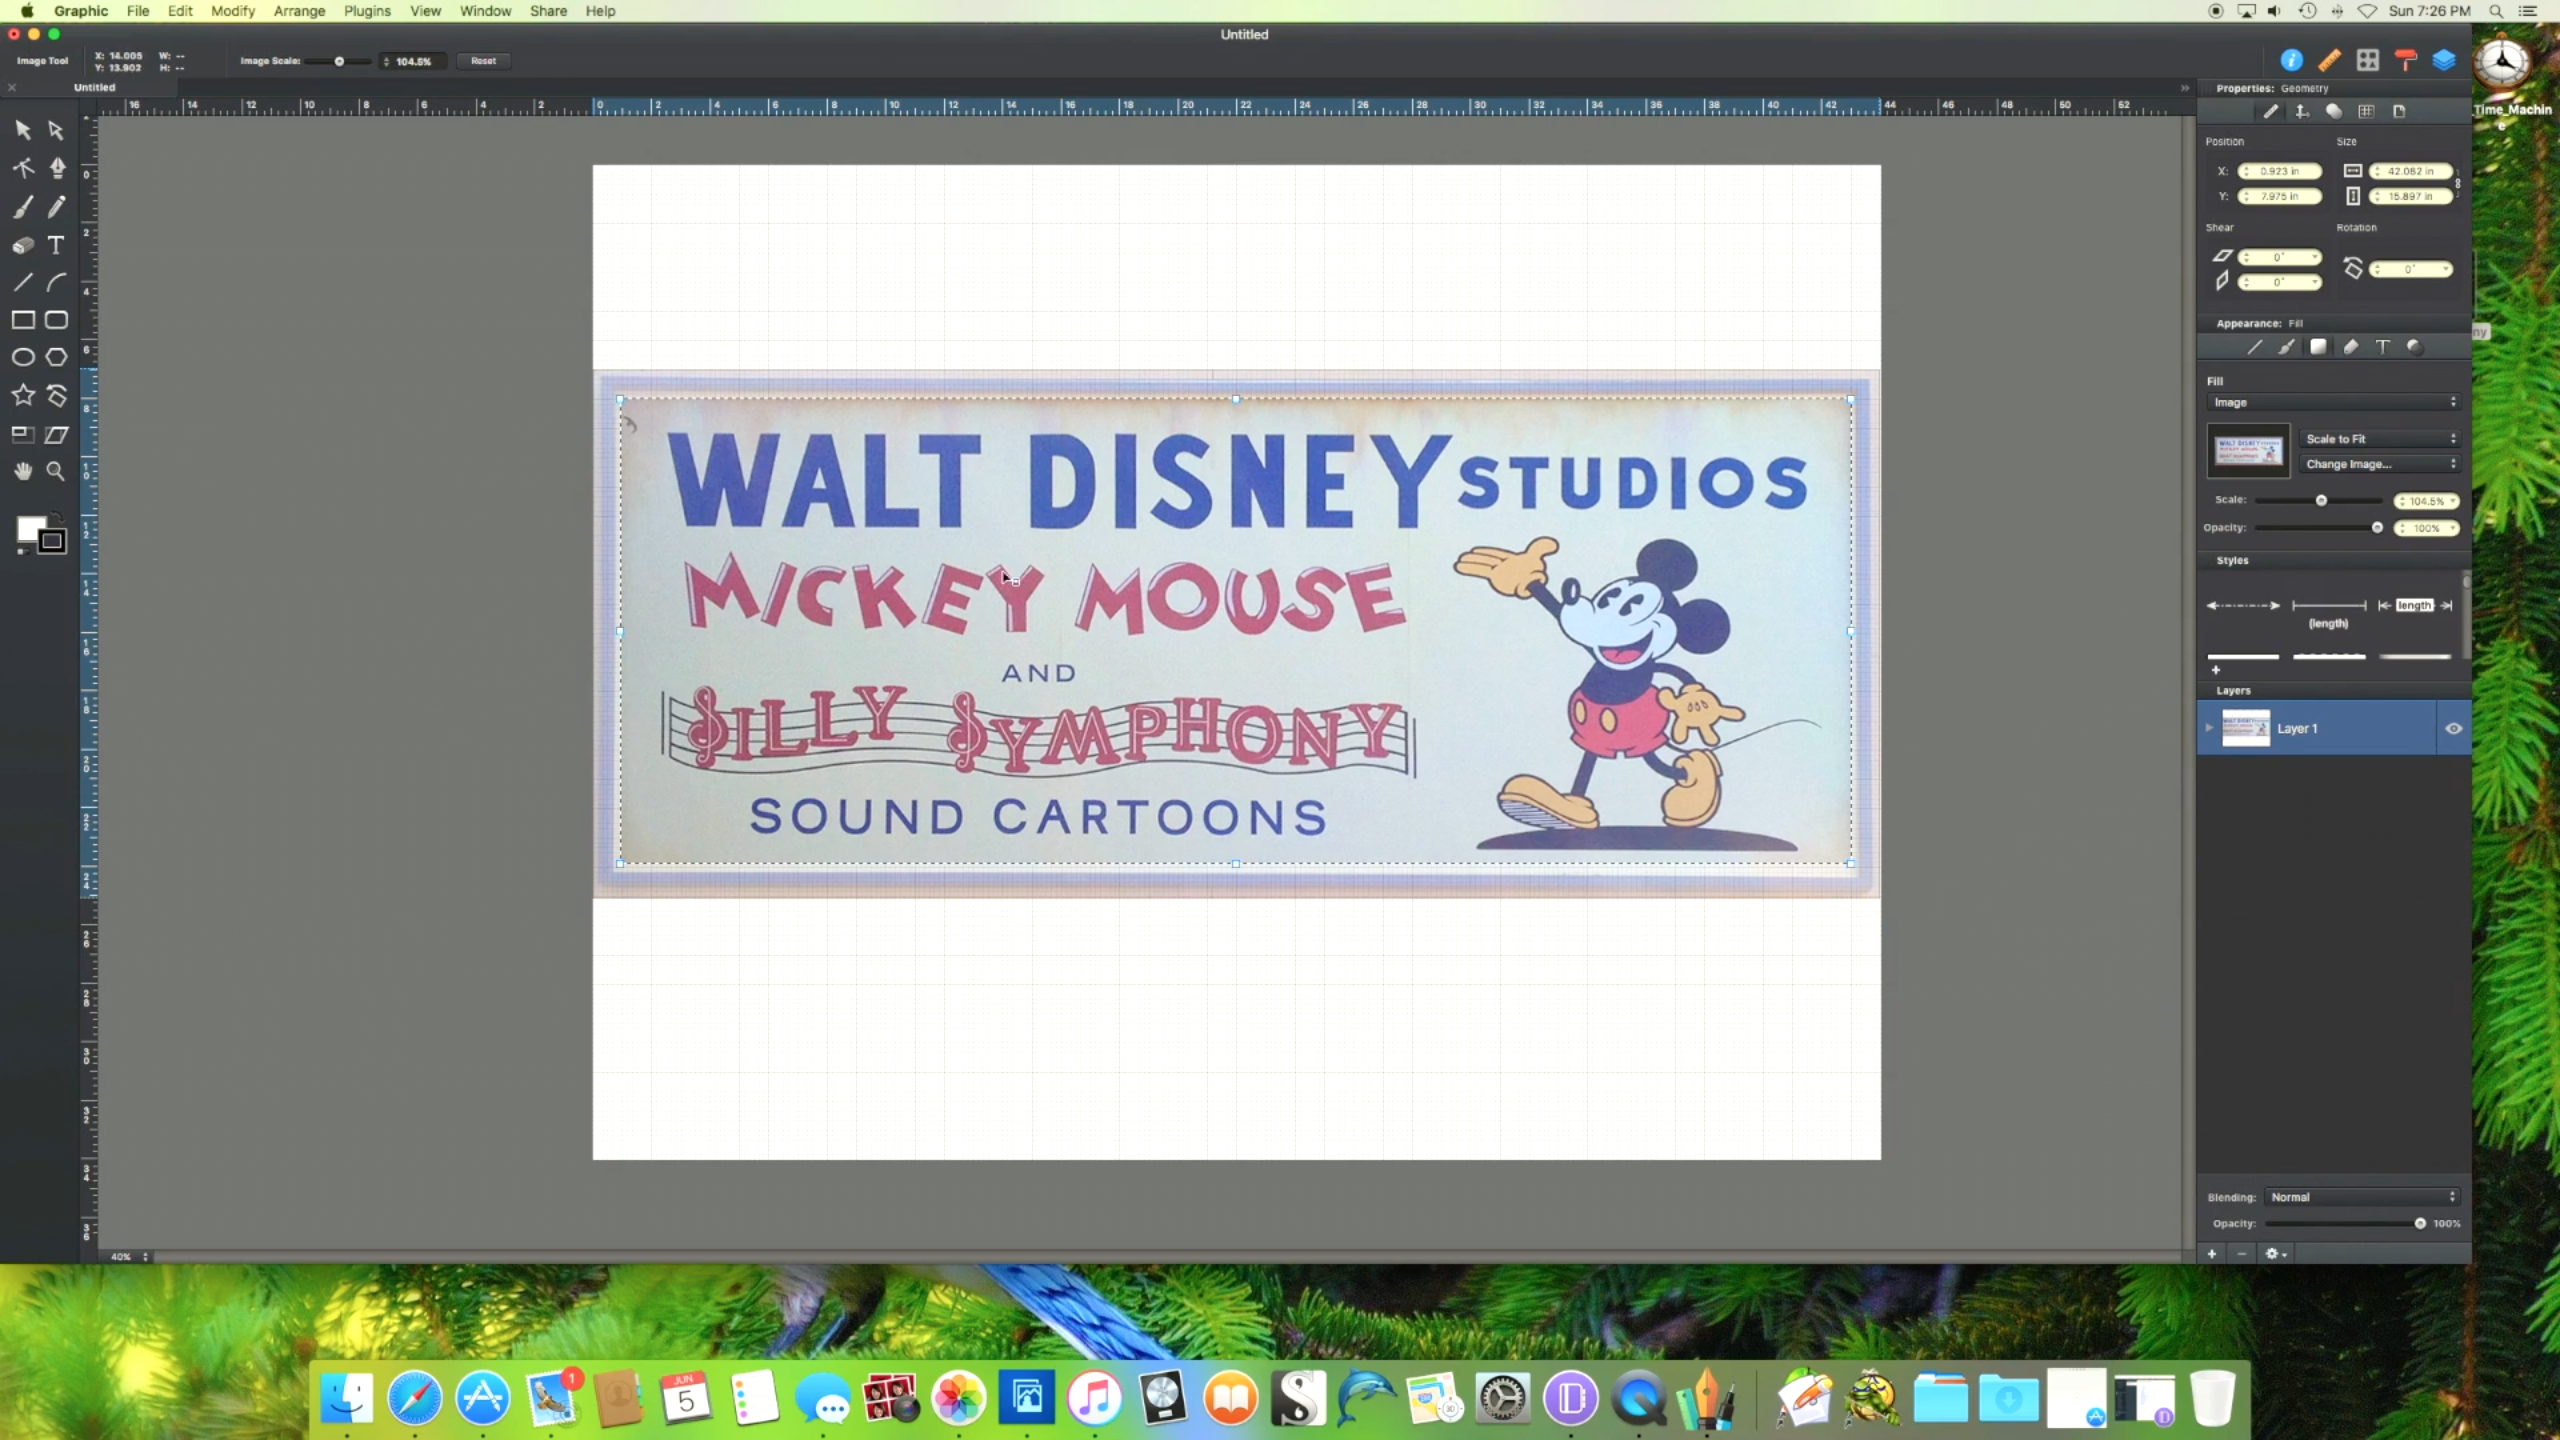Click the fill image preview thumbnail
2560x1440 pixels.
(2248, 451)
